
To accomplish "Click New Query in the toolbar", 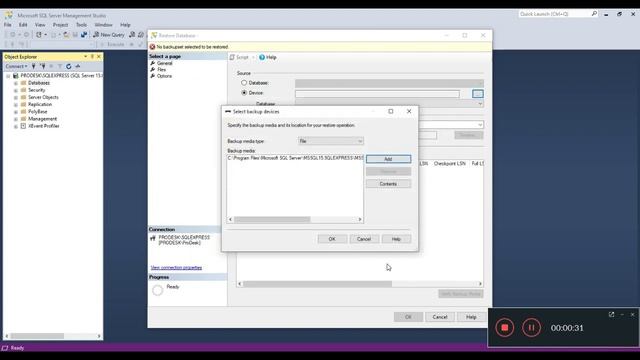I will click(109, 35).
